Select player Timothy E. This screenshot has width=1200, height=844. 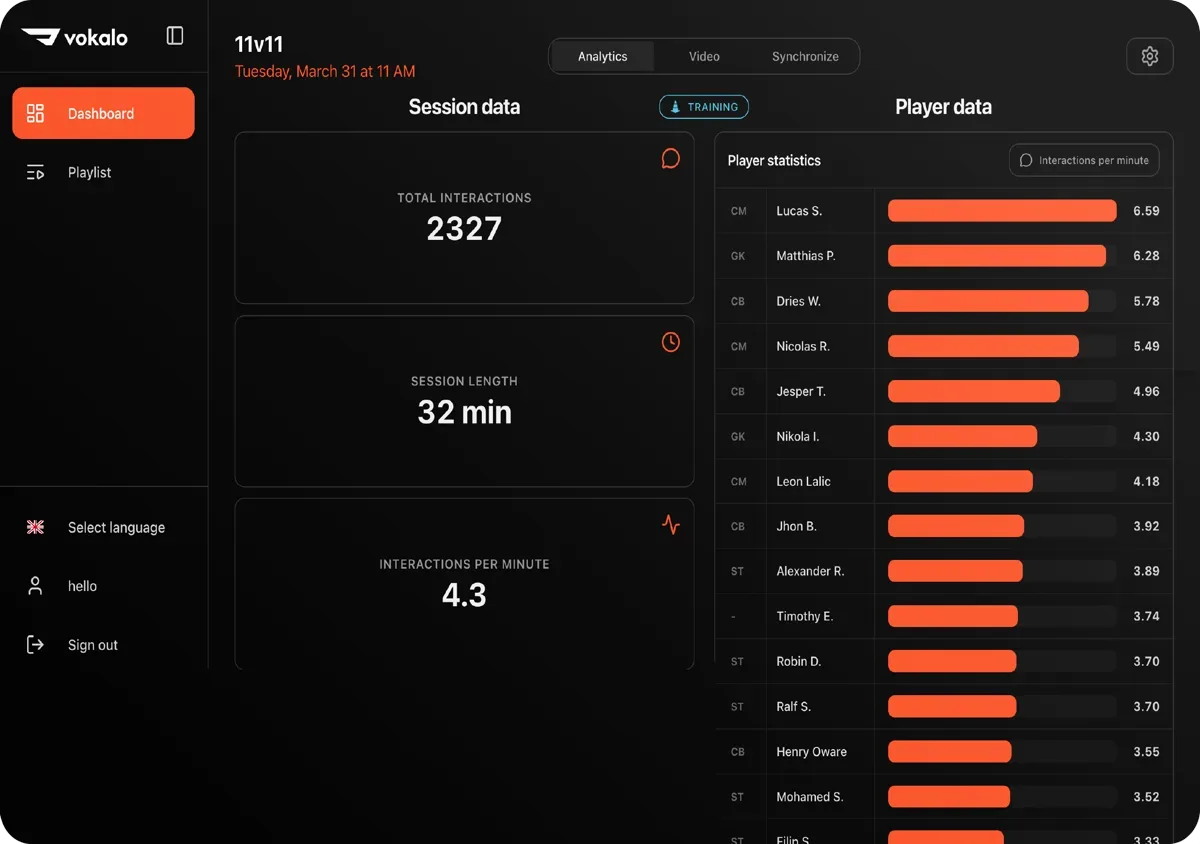pos(805,616)
